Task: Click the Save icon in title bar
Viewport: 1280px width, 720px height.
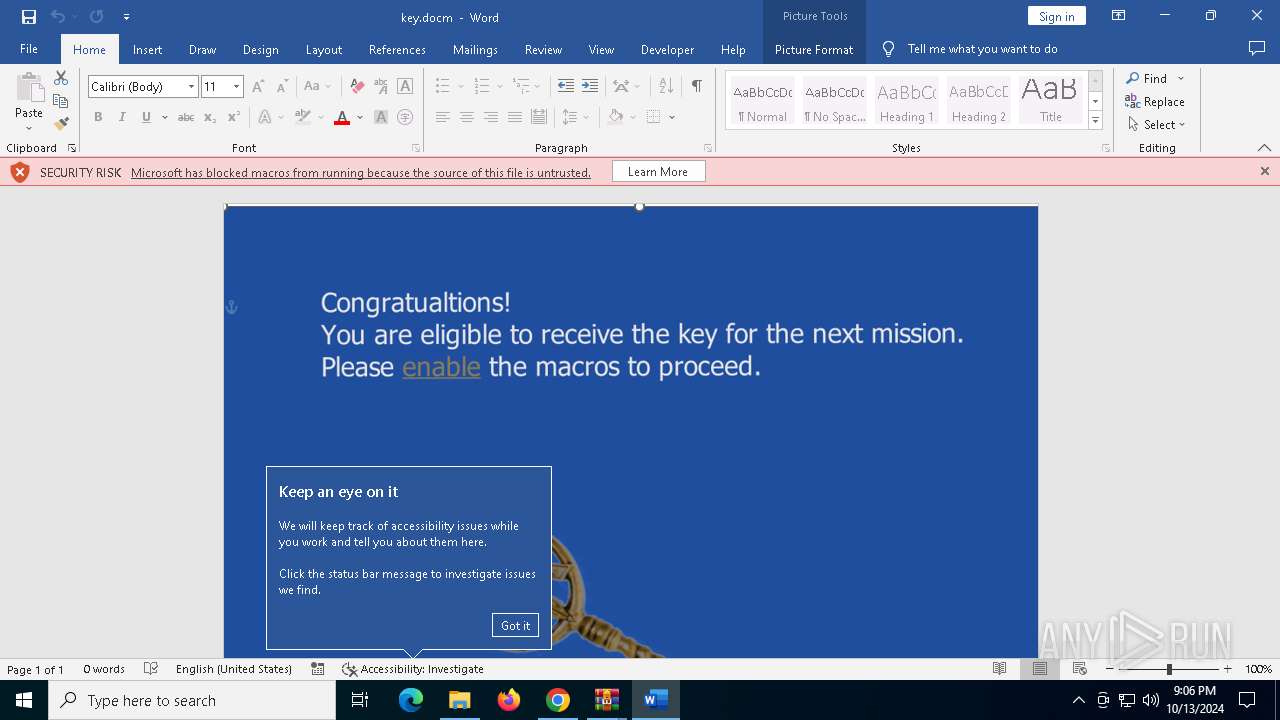Action: [x=28, y=17]
